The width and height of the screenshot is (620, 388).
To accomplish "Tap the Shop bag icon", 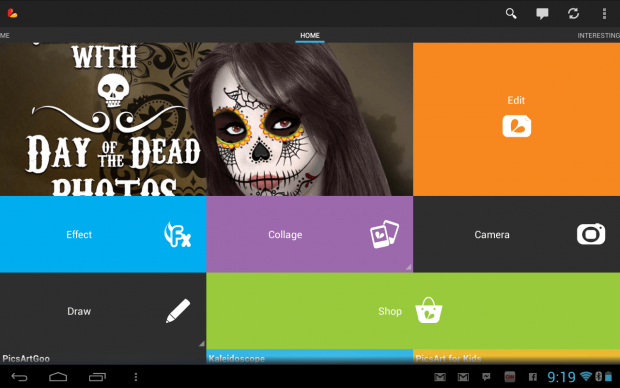I will pyautogui.click(x=429, y=310).
